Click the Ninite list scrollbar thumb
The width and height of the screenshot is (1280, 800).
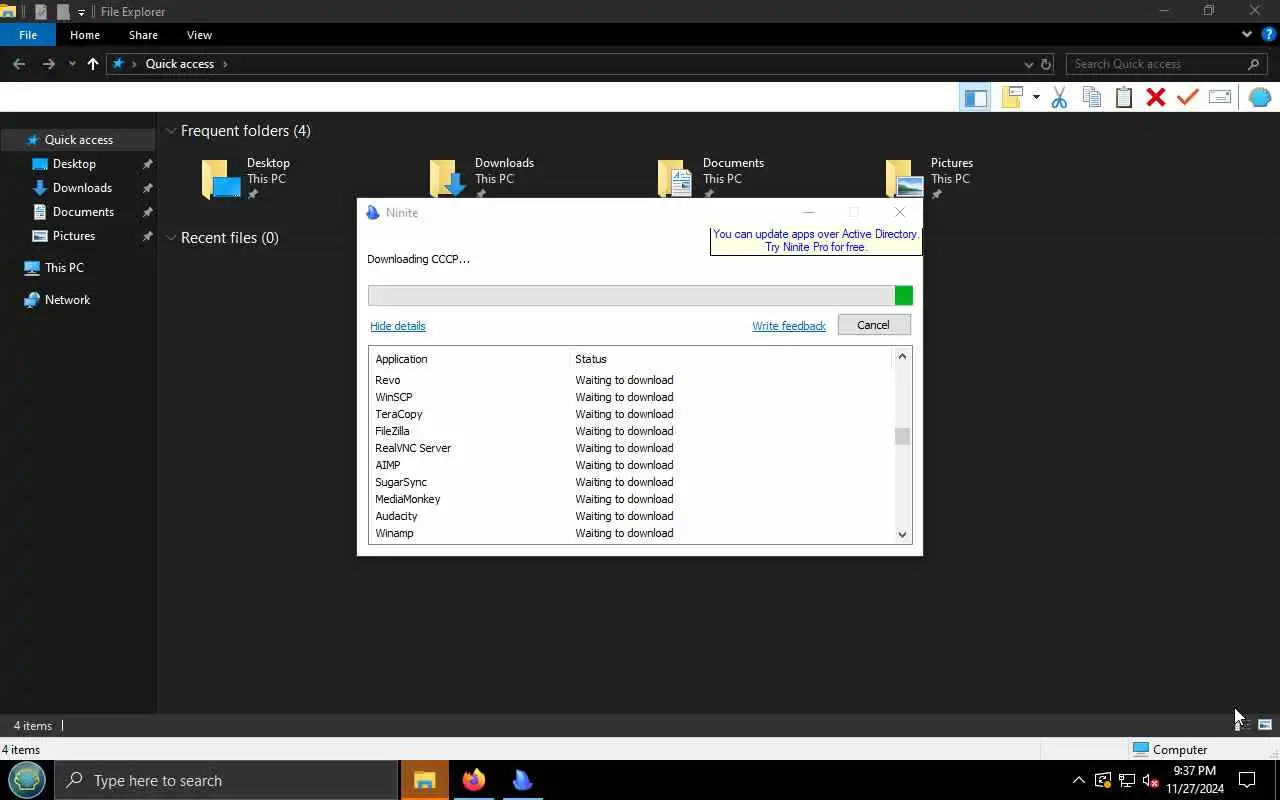[902, 436]
